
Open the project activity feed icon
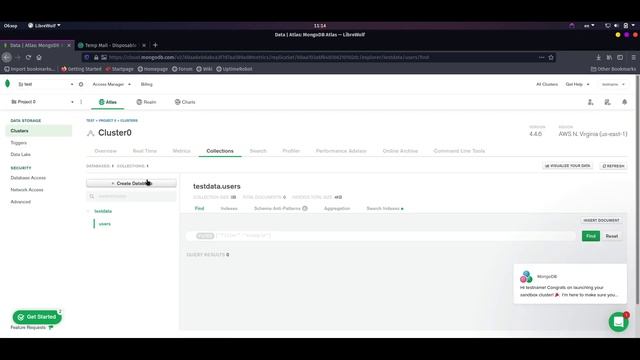[607, 102]
